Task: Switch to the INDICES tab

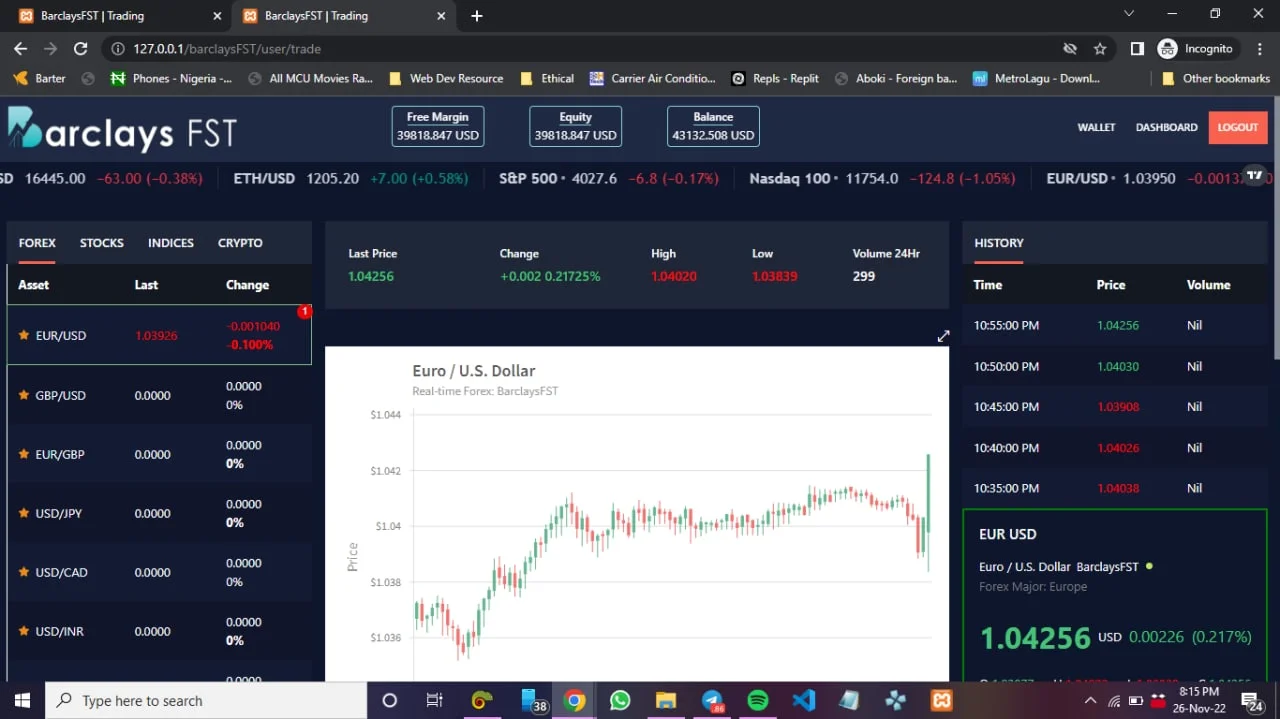Action: point(171,243)
